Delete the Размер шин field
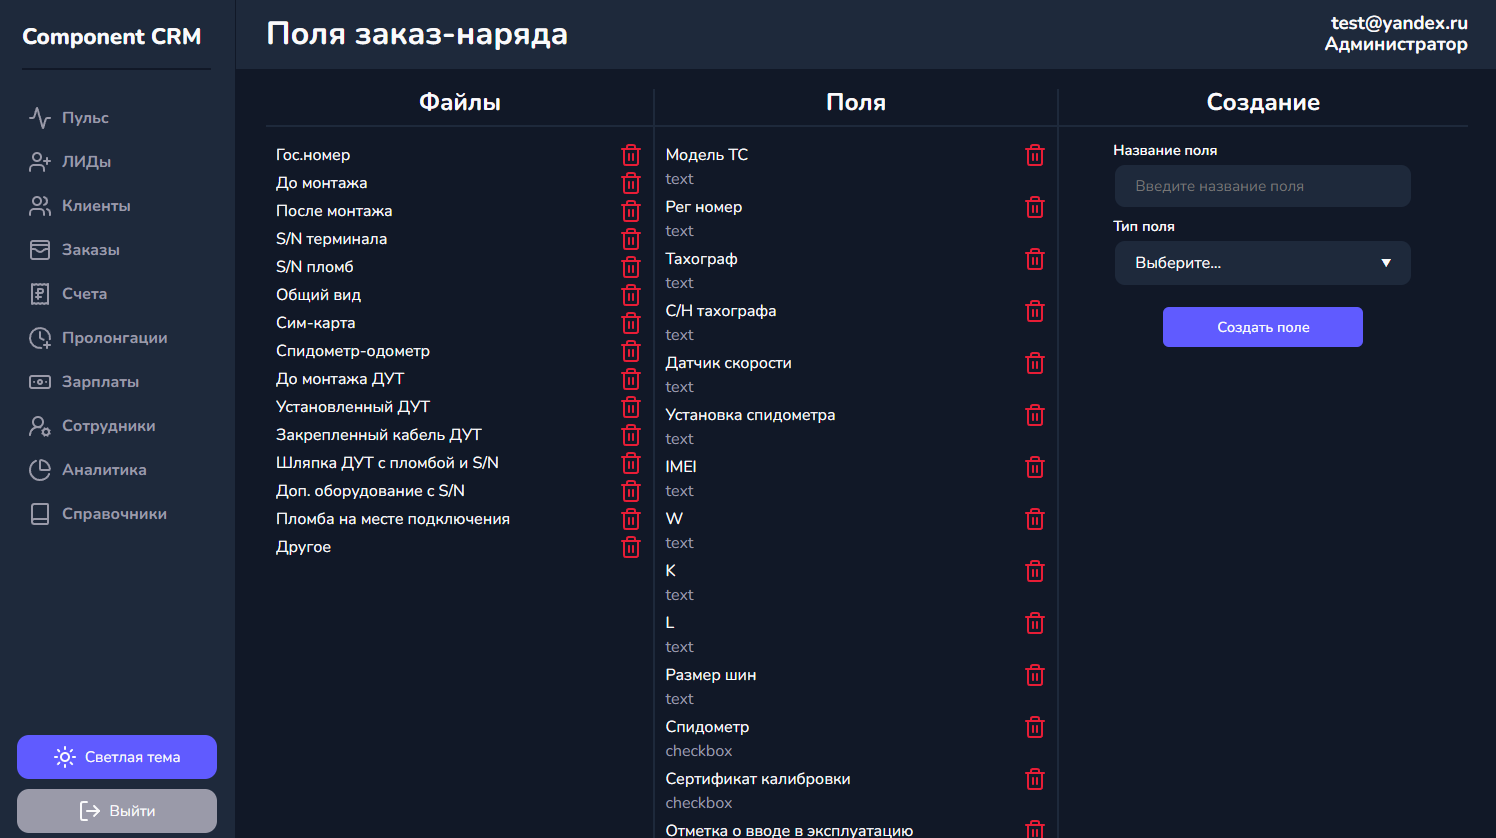 point(1035,675)
